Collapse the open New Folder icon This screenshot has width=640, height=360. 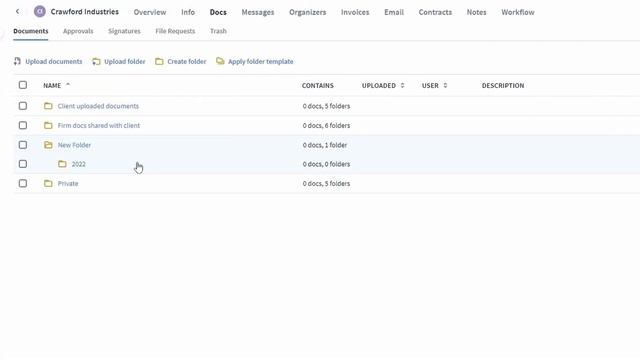48,145
